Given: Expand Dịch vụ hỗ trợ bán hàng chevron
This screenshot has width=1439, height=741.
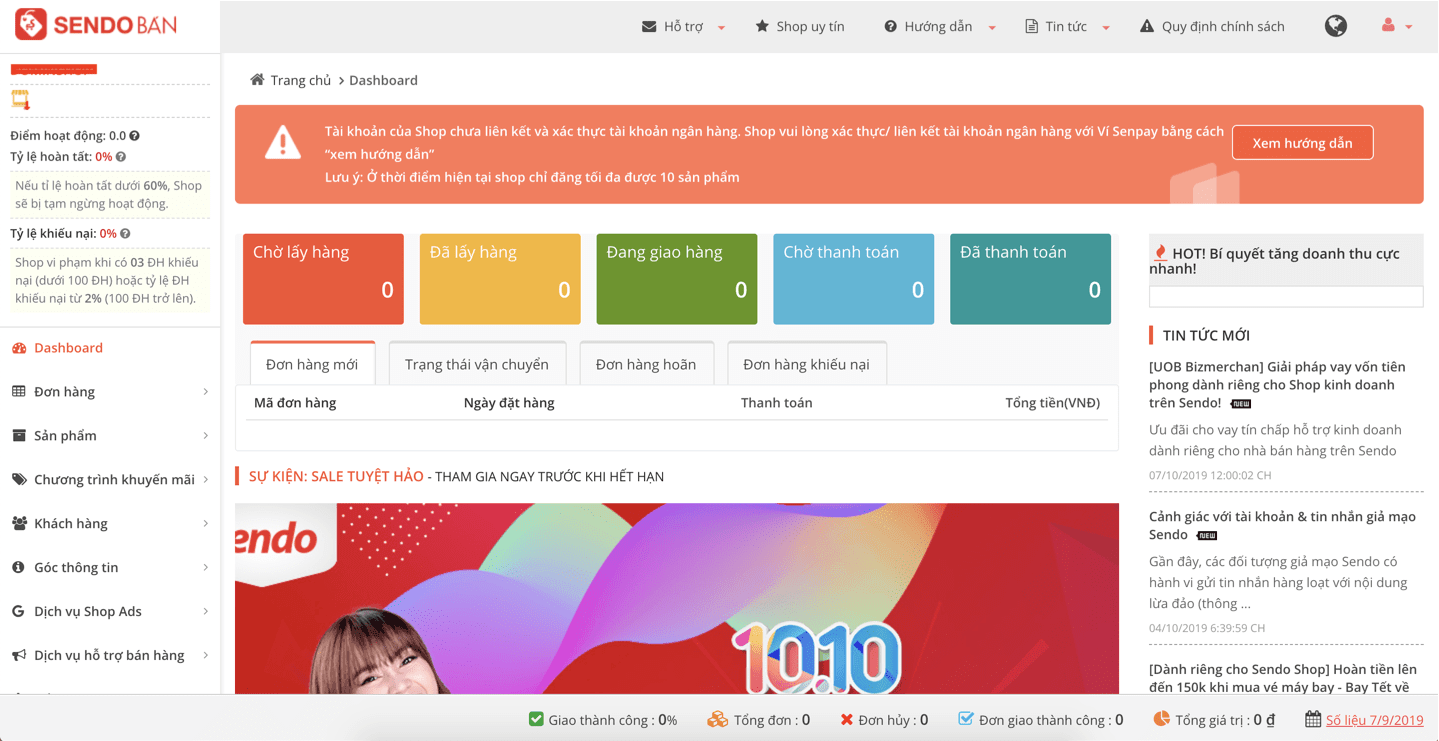Looking at the screenshot, I should [205, 656].
